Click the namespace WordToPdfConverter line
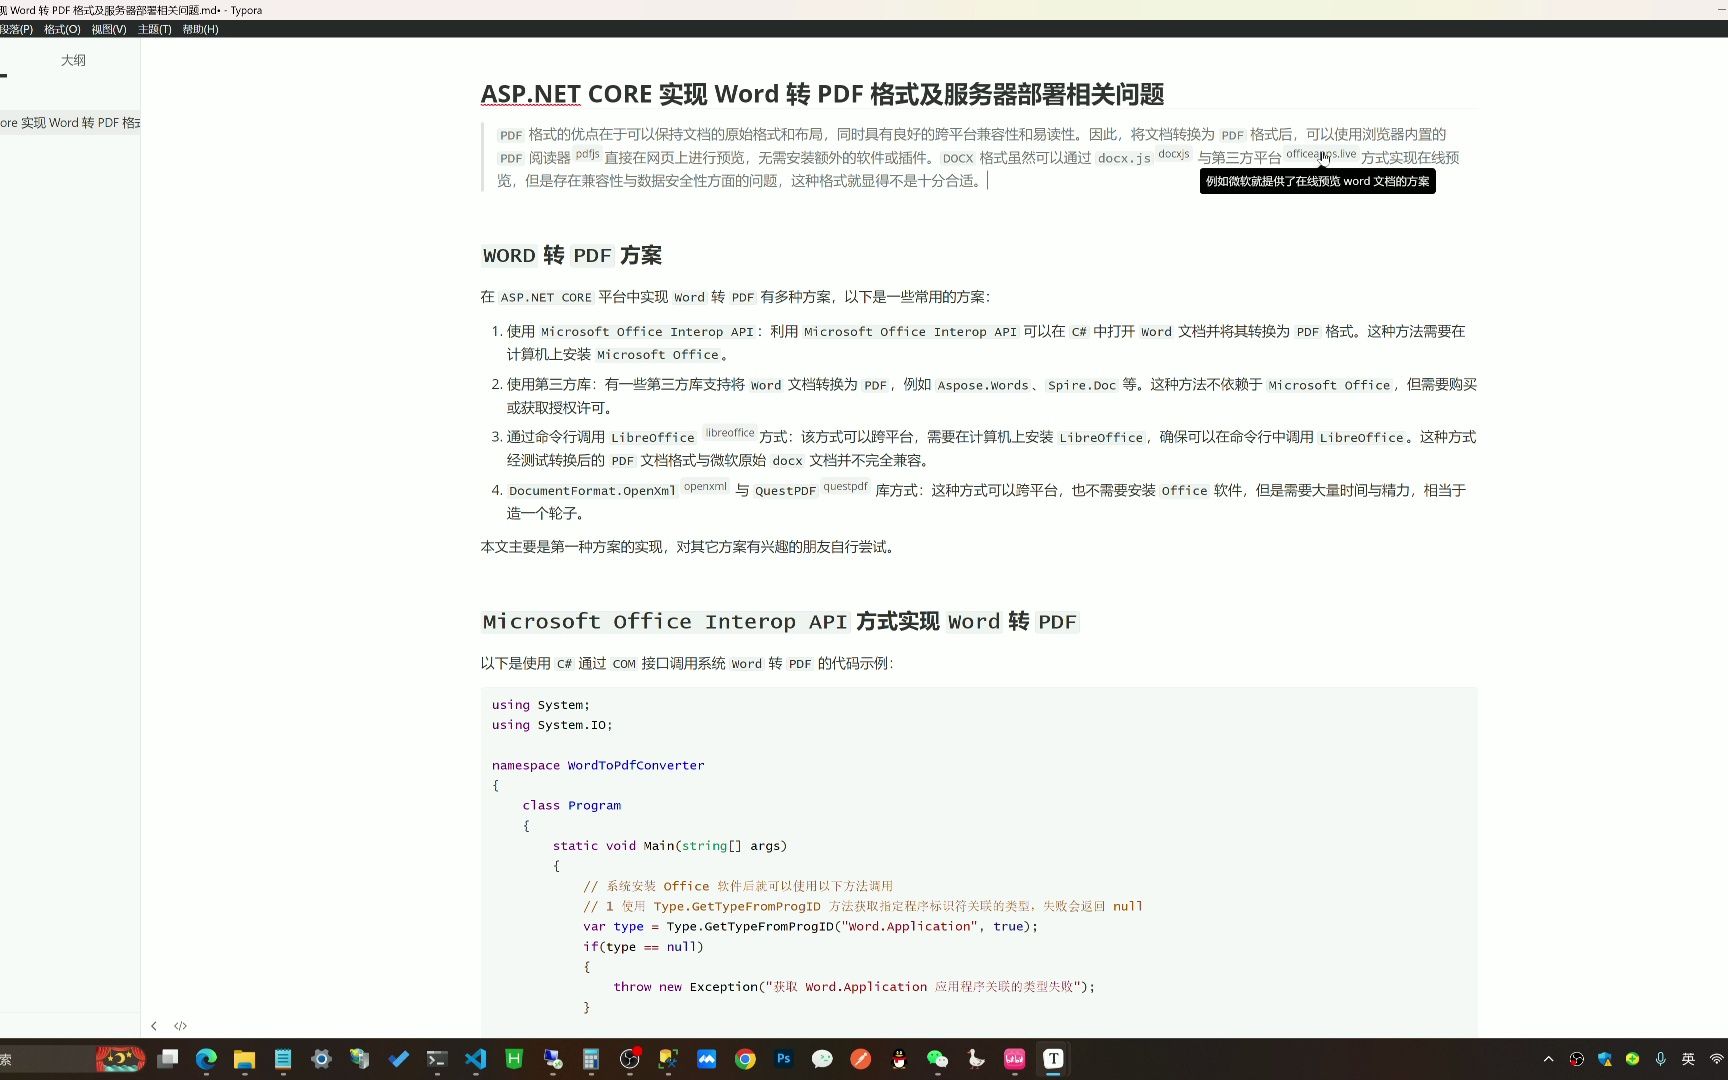The image size is (1728, 1080). (598, 765)
